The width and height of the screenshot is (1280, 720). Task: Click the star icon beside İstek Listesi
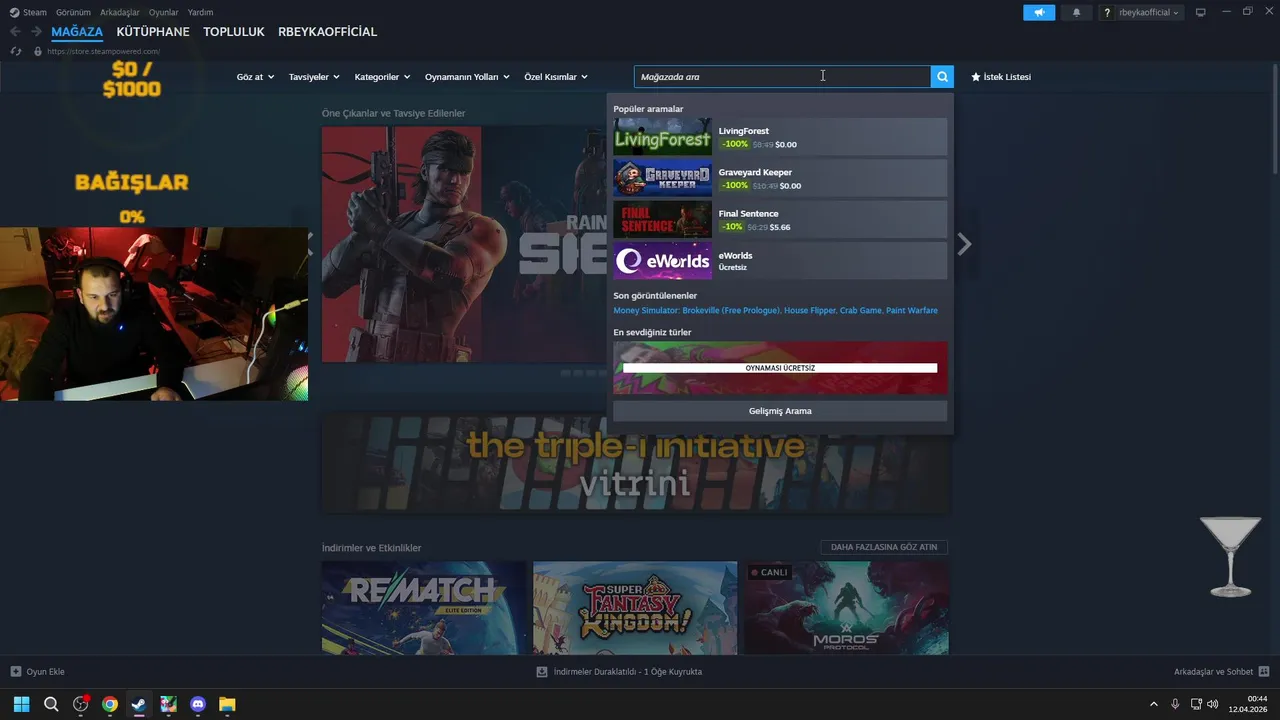[x=976, y=77]
